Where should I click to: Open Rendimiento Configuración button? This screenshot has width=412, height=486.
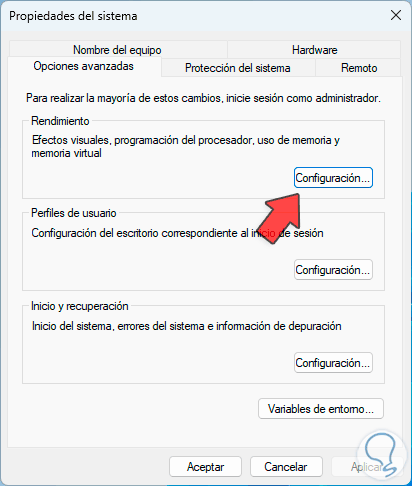pos(333,178)
